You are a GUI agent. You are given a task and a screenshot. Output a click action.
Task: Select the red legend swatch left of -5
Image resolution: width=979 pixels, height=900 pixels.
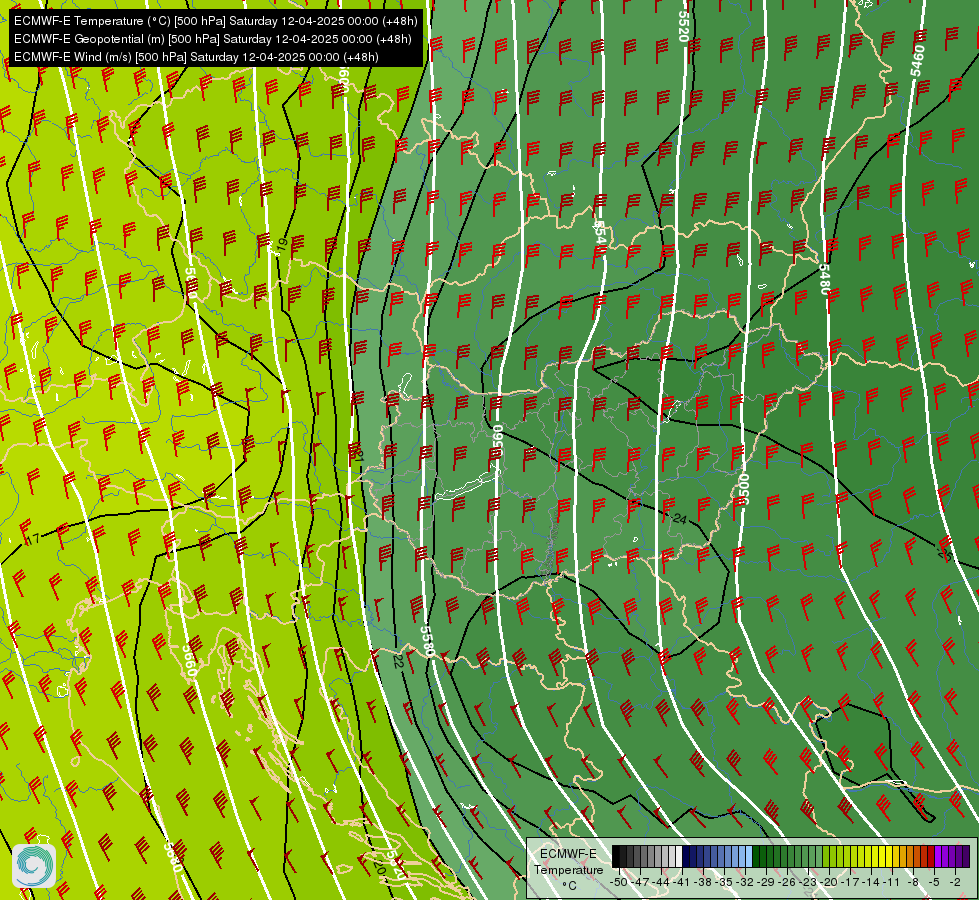coord(932,856)
